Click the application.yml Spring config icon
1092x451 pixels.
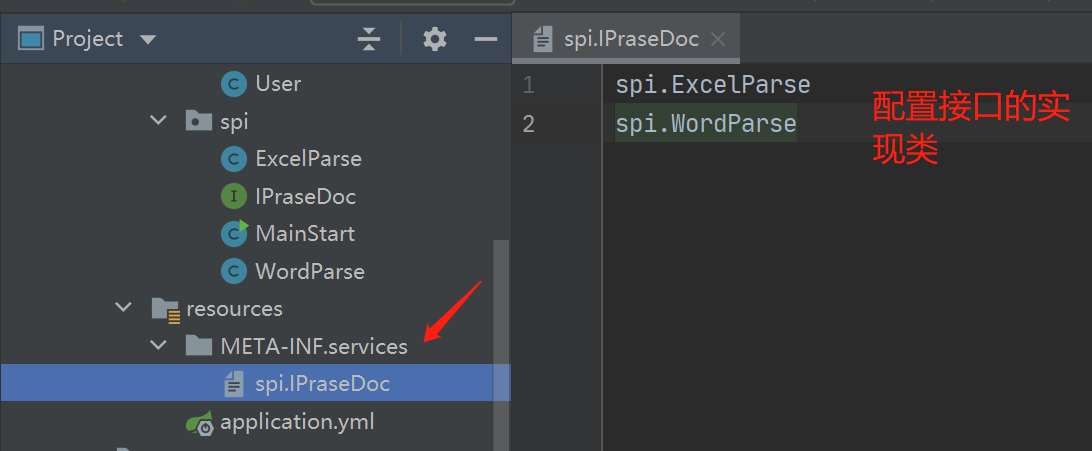click(199, 423)
